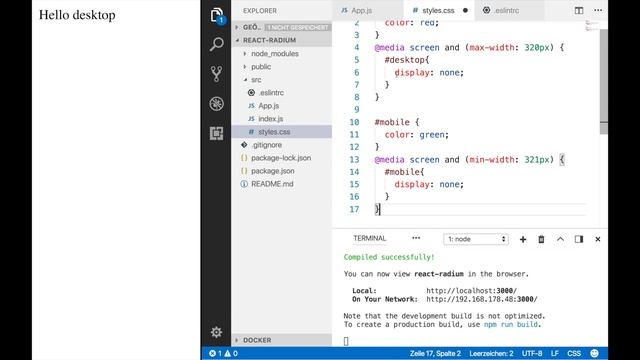This screenshot has height=360, width=640.
Task: Open the Extensions view
Action: 217,133
